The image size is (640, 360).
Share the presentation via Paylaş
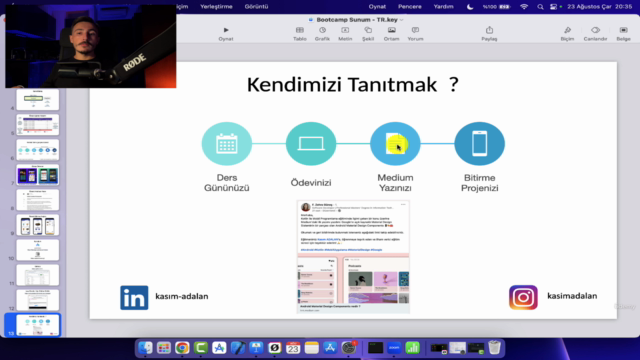(489, 34)
